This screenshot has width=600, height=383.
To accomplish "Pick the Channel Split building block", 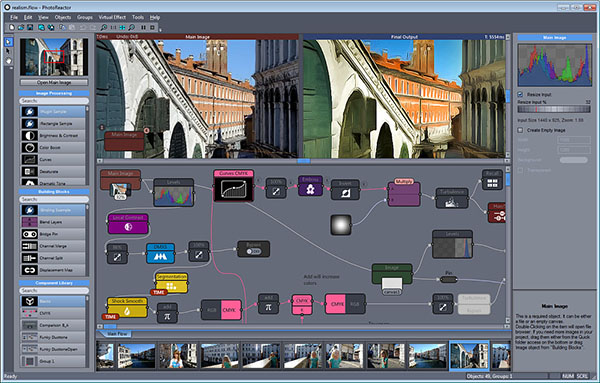I will click(x=53, y=258).
